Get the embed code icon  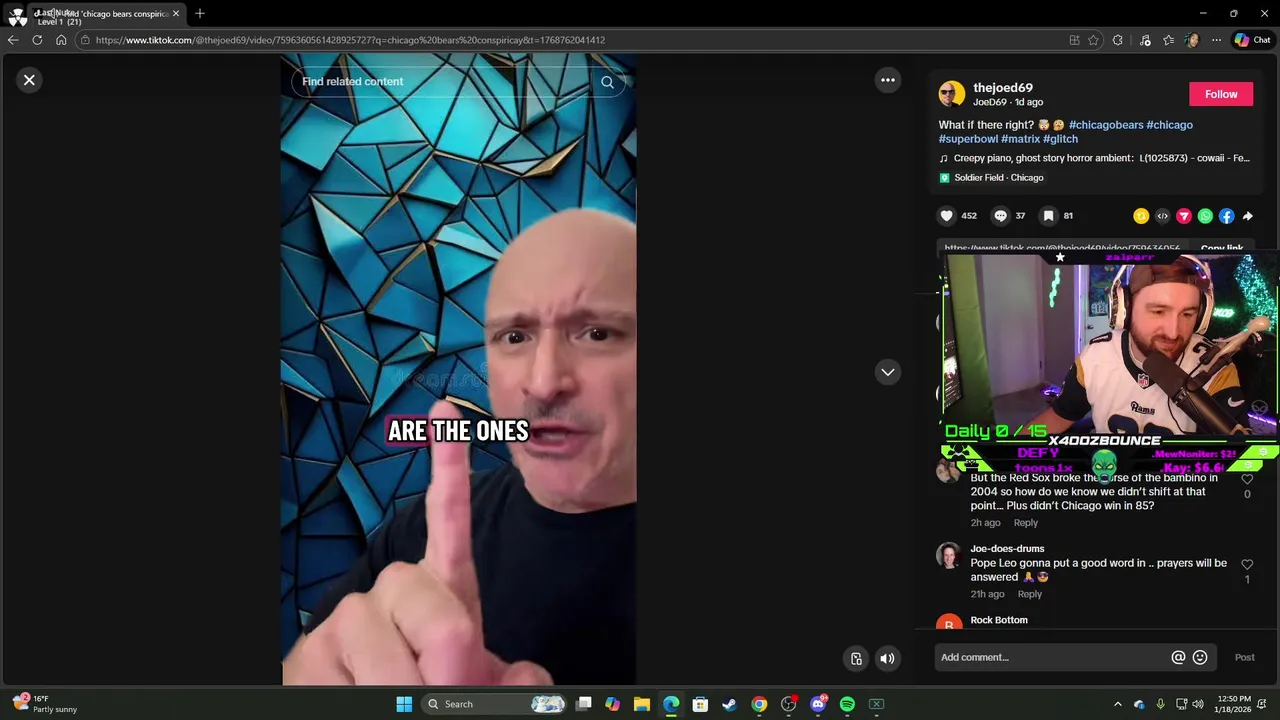(1162, 216)
